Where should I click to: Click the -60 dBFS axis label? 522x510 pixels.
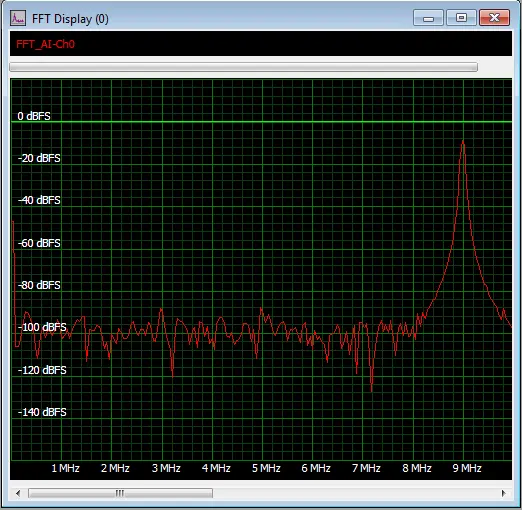click(x=39, y=243)
